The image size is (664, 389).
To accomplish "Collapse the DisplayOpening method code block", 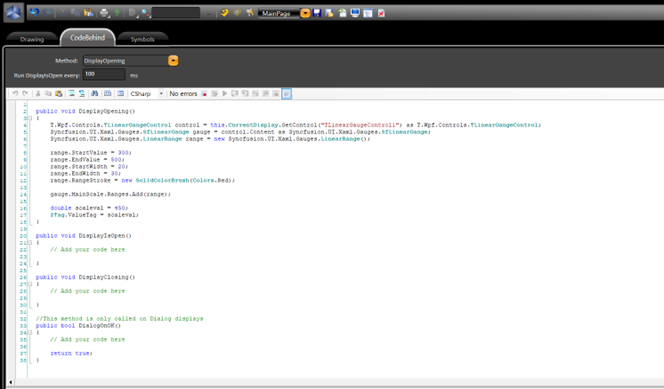I will [30, 118].
